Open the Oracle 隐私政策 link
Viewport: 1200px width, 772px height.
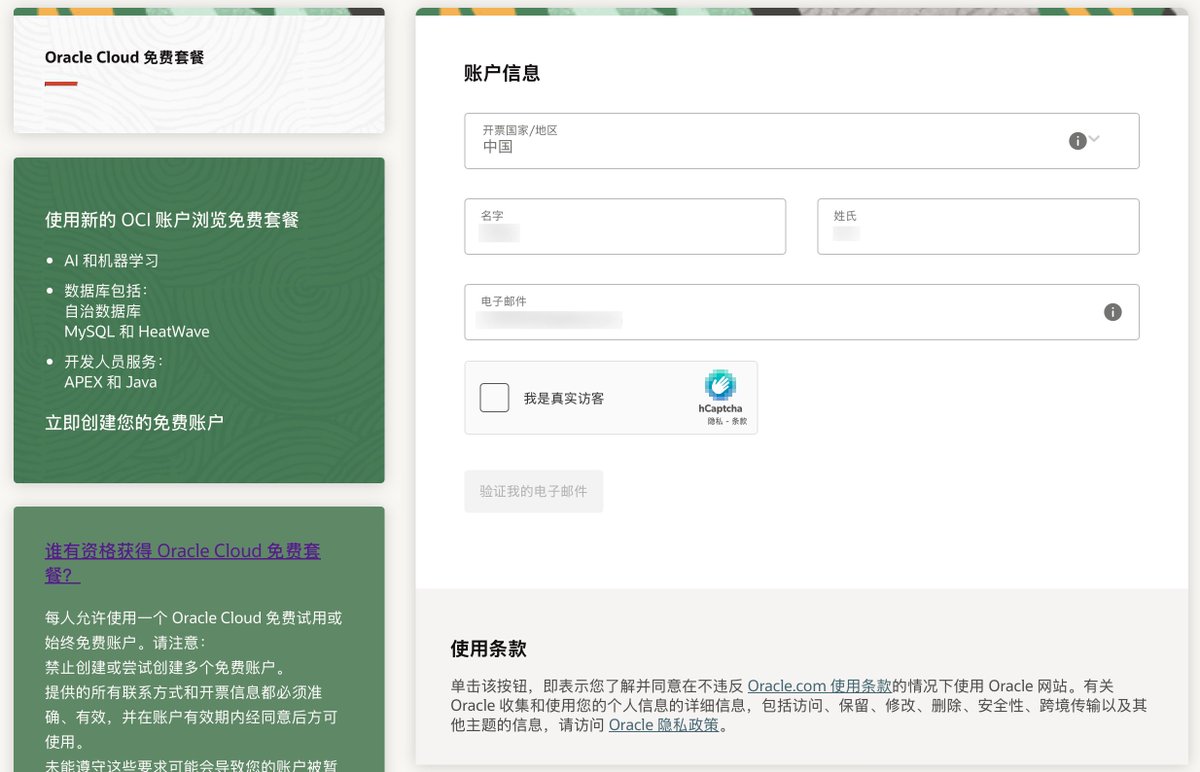coord(664,725)
